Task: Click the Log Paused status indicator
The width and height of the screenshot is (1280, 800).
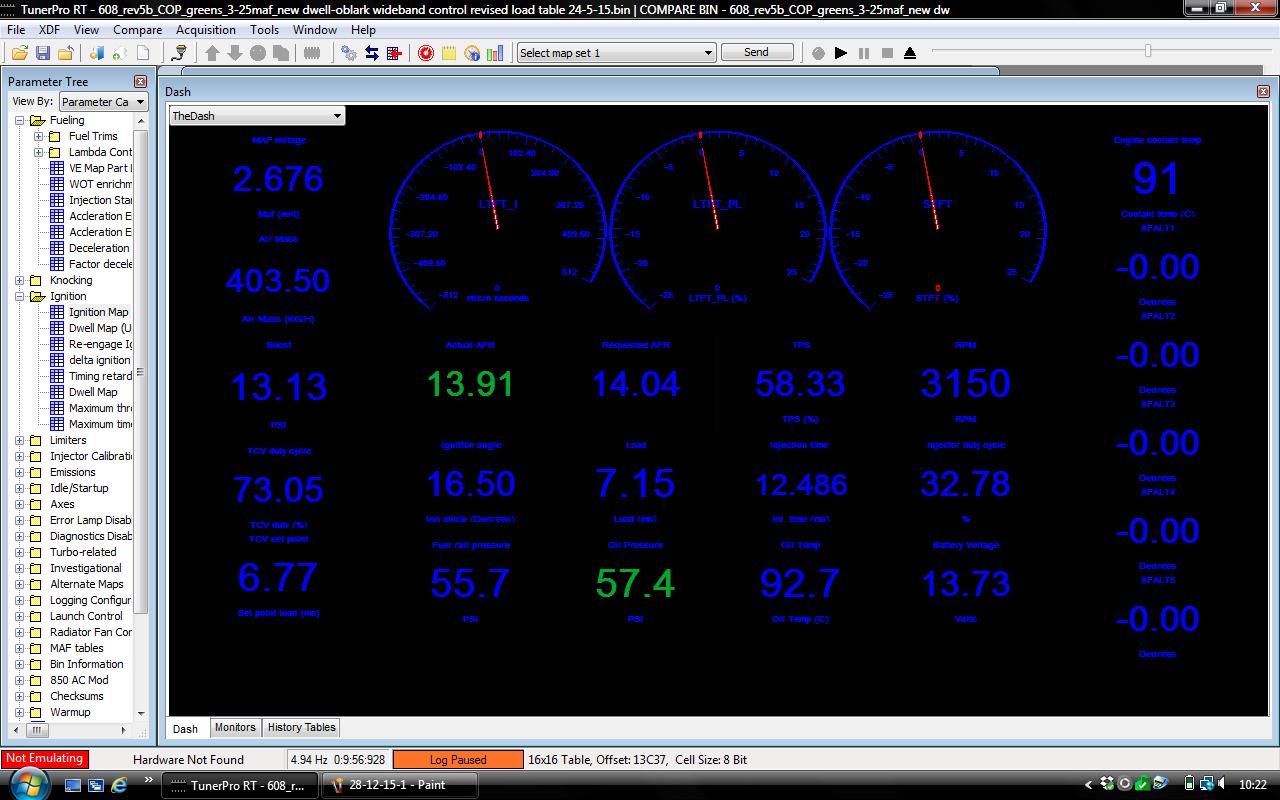Action: [458, 760]
